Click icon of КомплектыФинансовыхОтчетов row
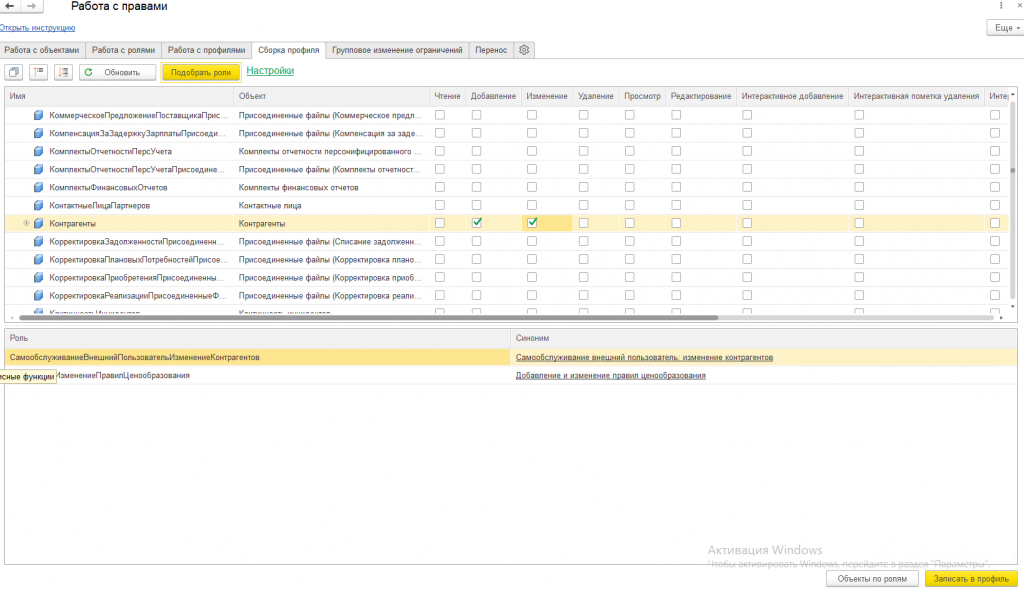Image resolution: width=1024 pixels, height=589 pixels. pos(39,187)
